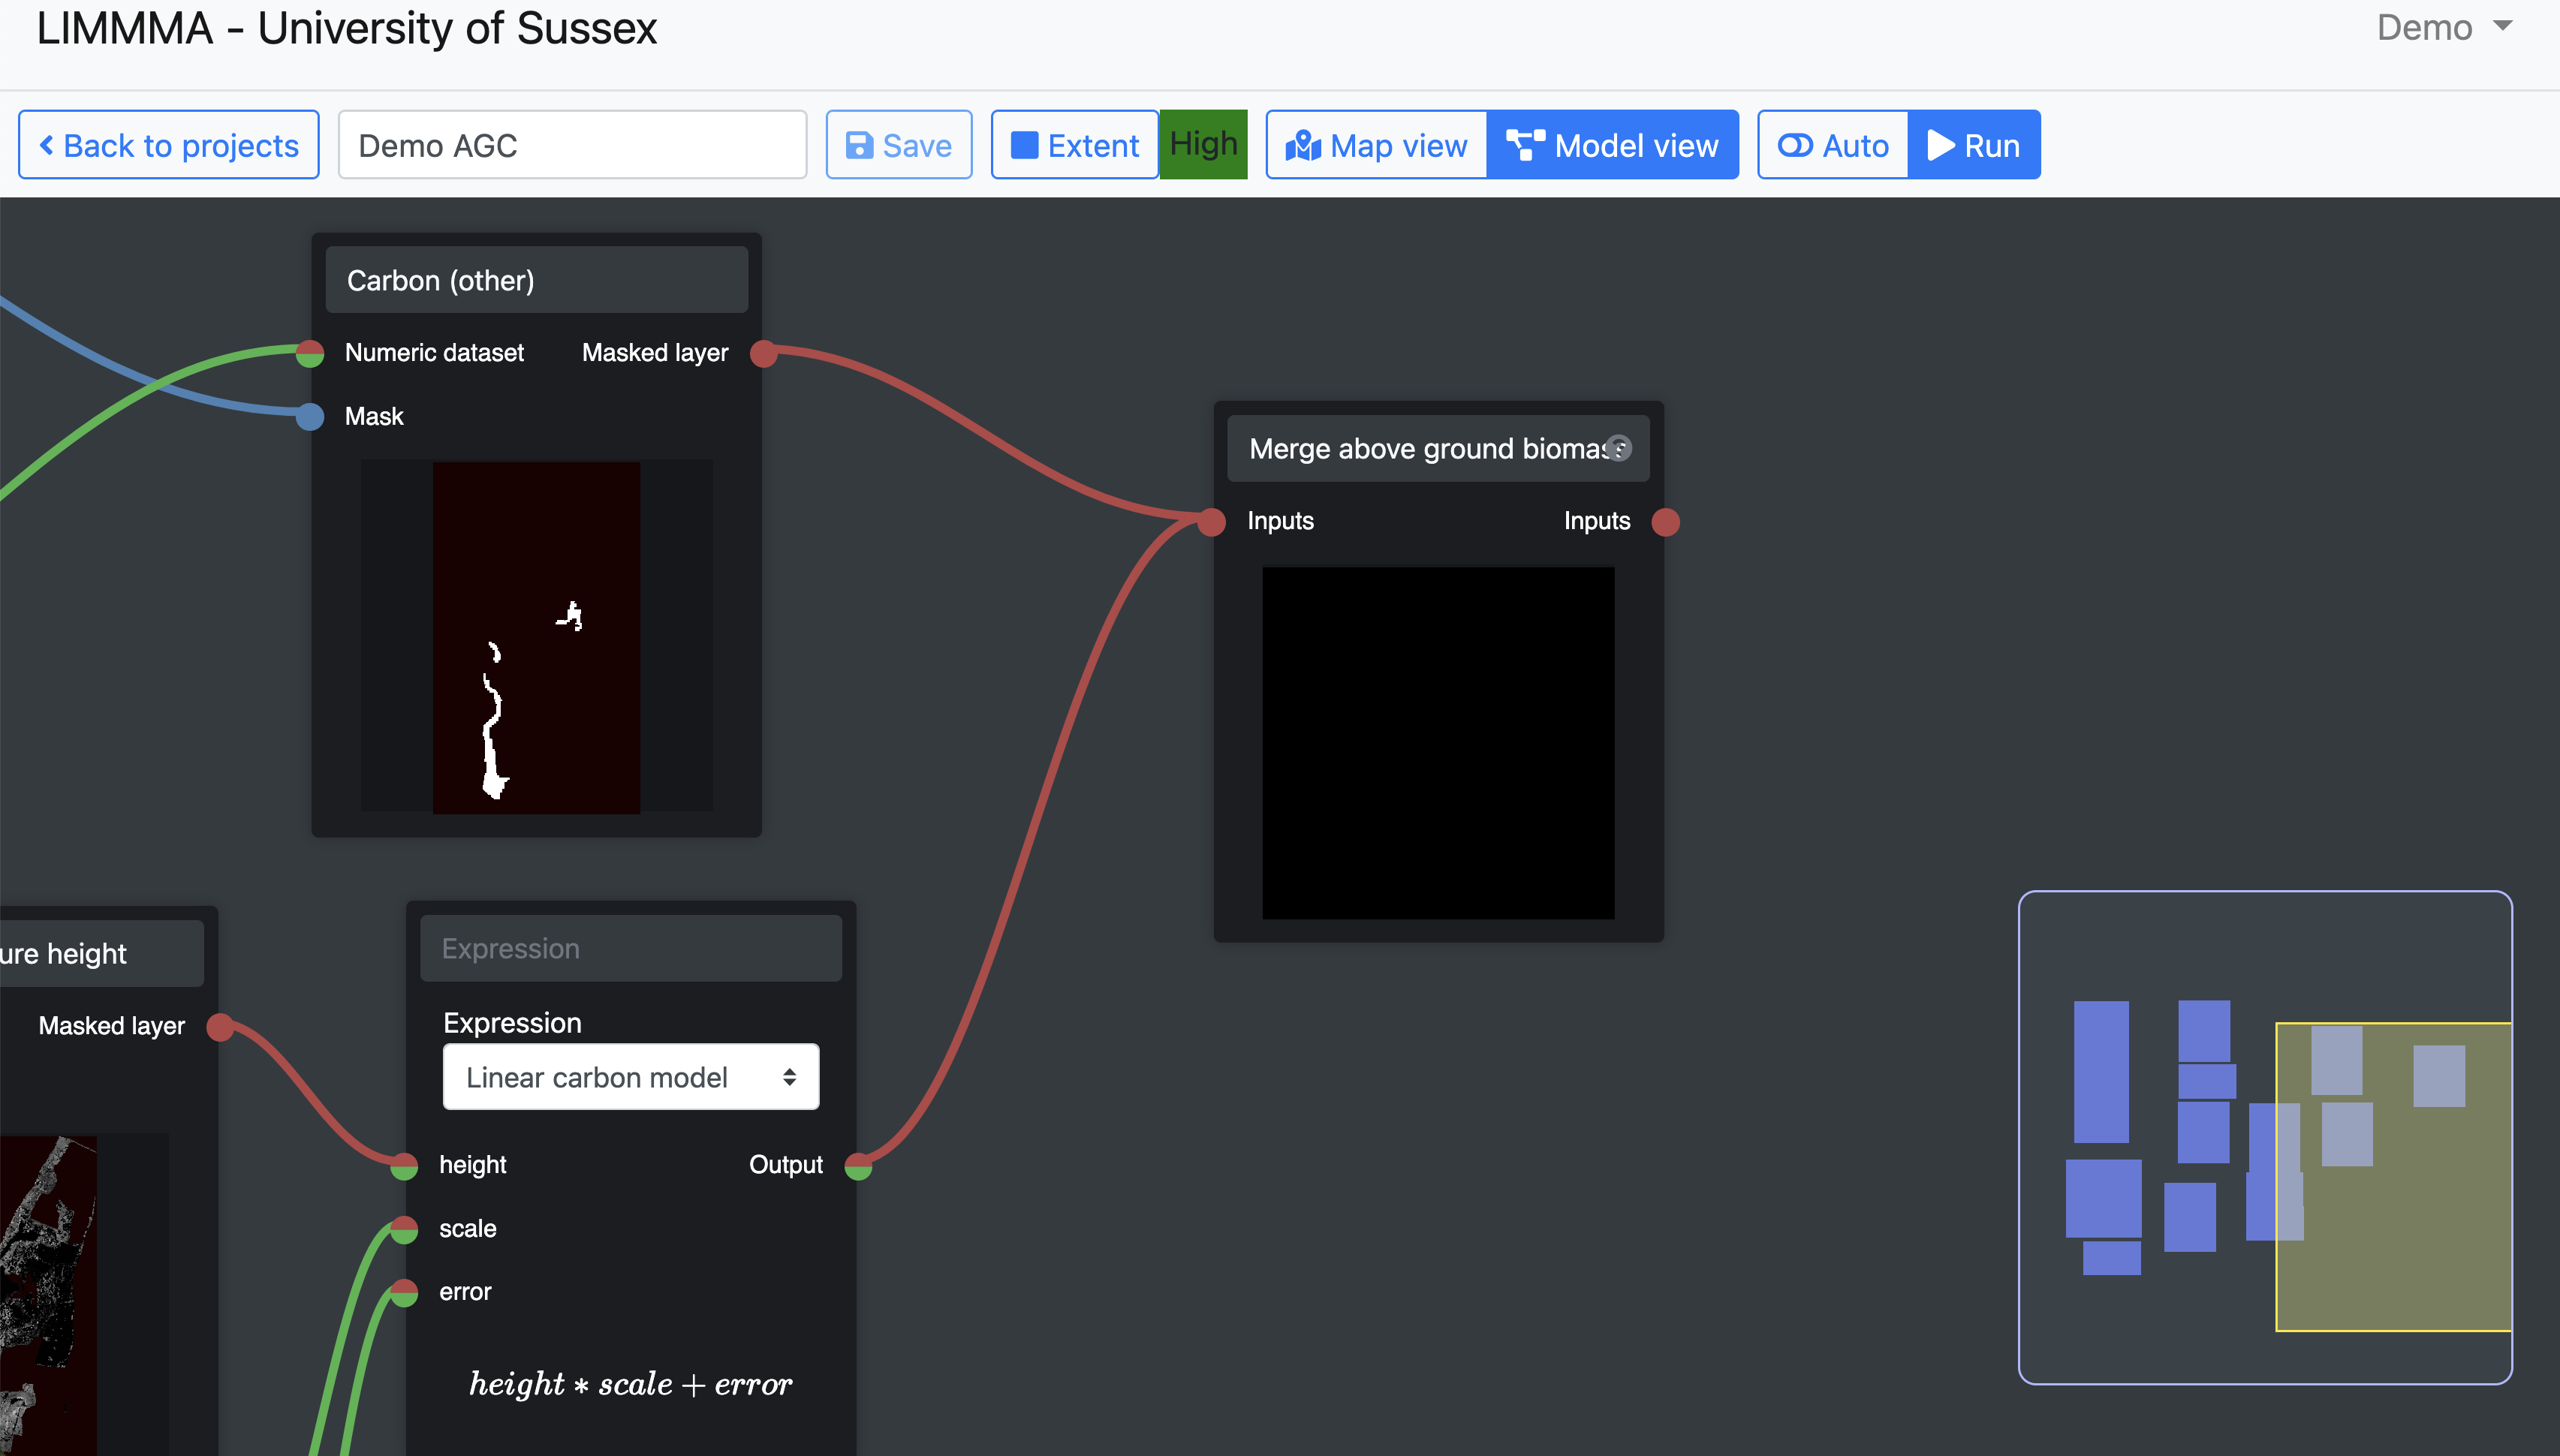The height and width of the screenshot is (1456, 2560).
Task: Click the Extent square icon
Action: [x=1024, y=145]
